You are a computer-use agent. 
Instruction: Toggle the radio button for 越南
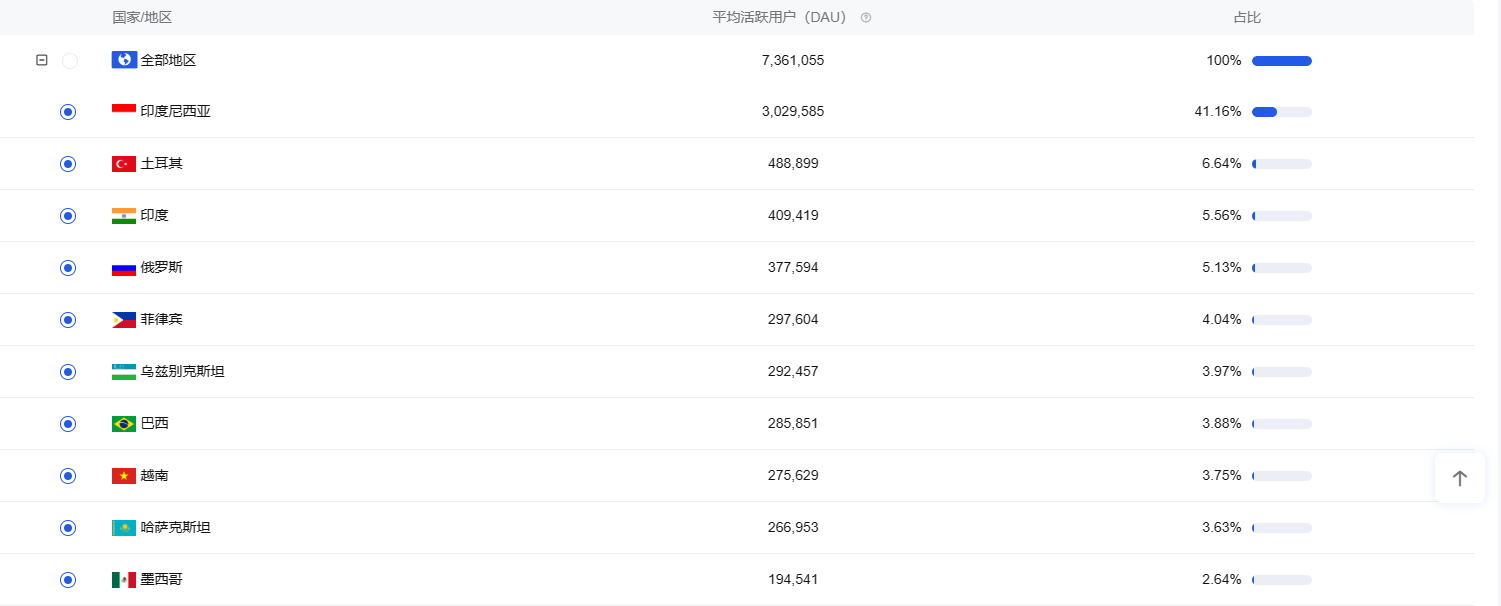pos(68,476)
